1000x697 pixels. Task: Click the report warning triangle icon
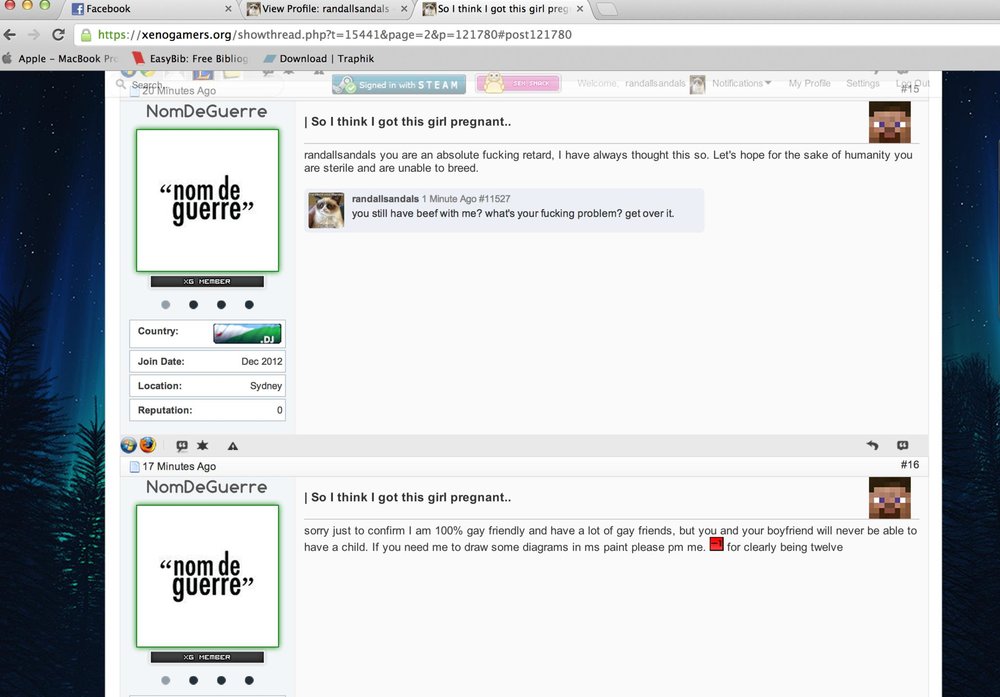(x=233, y=446)
